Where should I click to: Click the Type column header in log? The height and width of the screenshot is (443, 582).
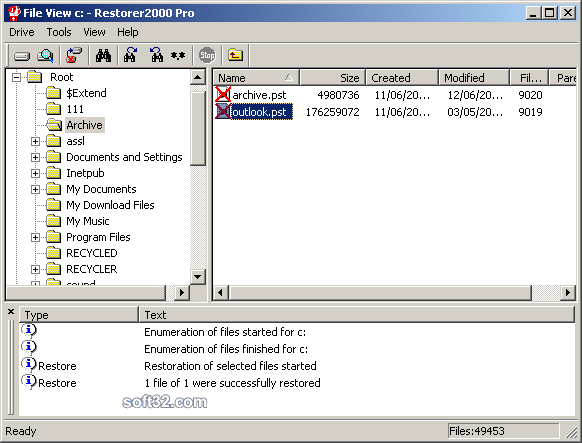click(79, 315)
